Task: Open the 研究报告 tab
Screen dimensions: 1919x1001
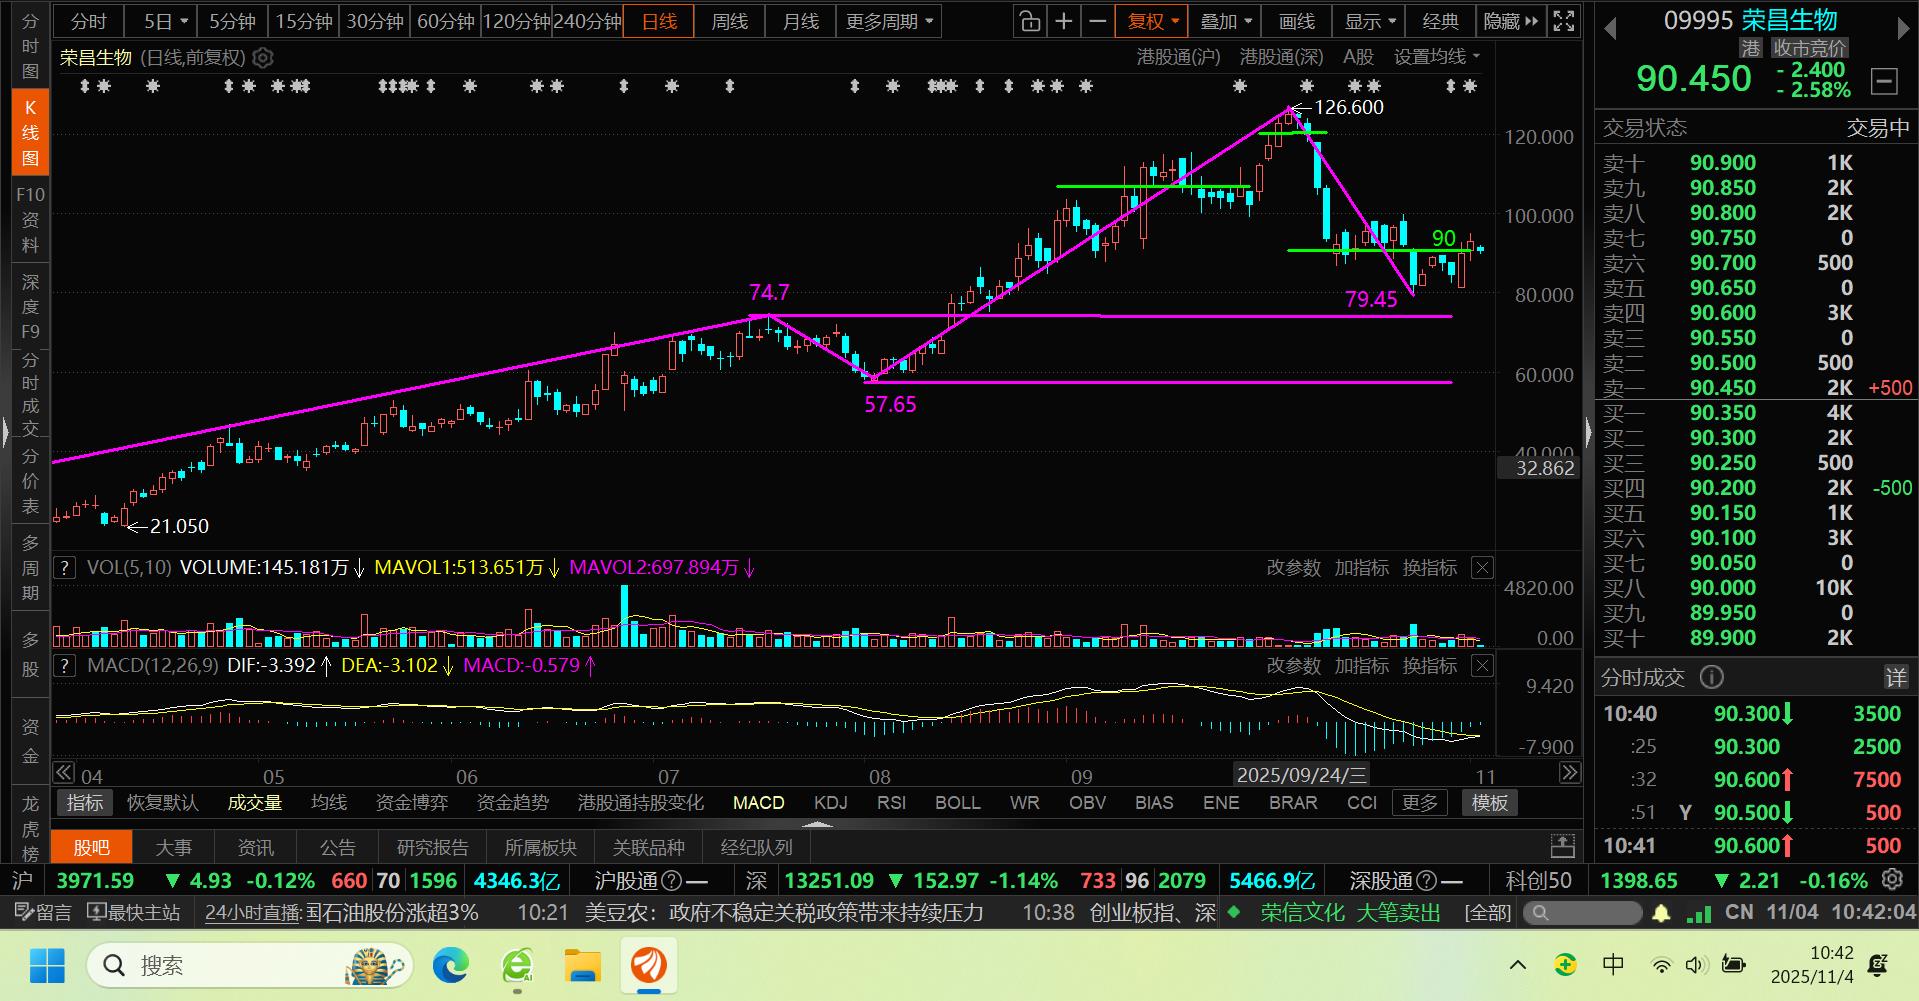Action: pos(433,847)
